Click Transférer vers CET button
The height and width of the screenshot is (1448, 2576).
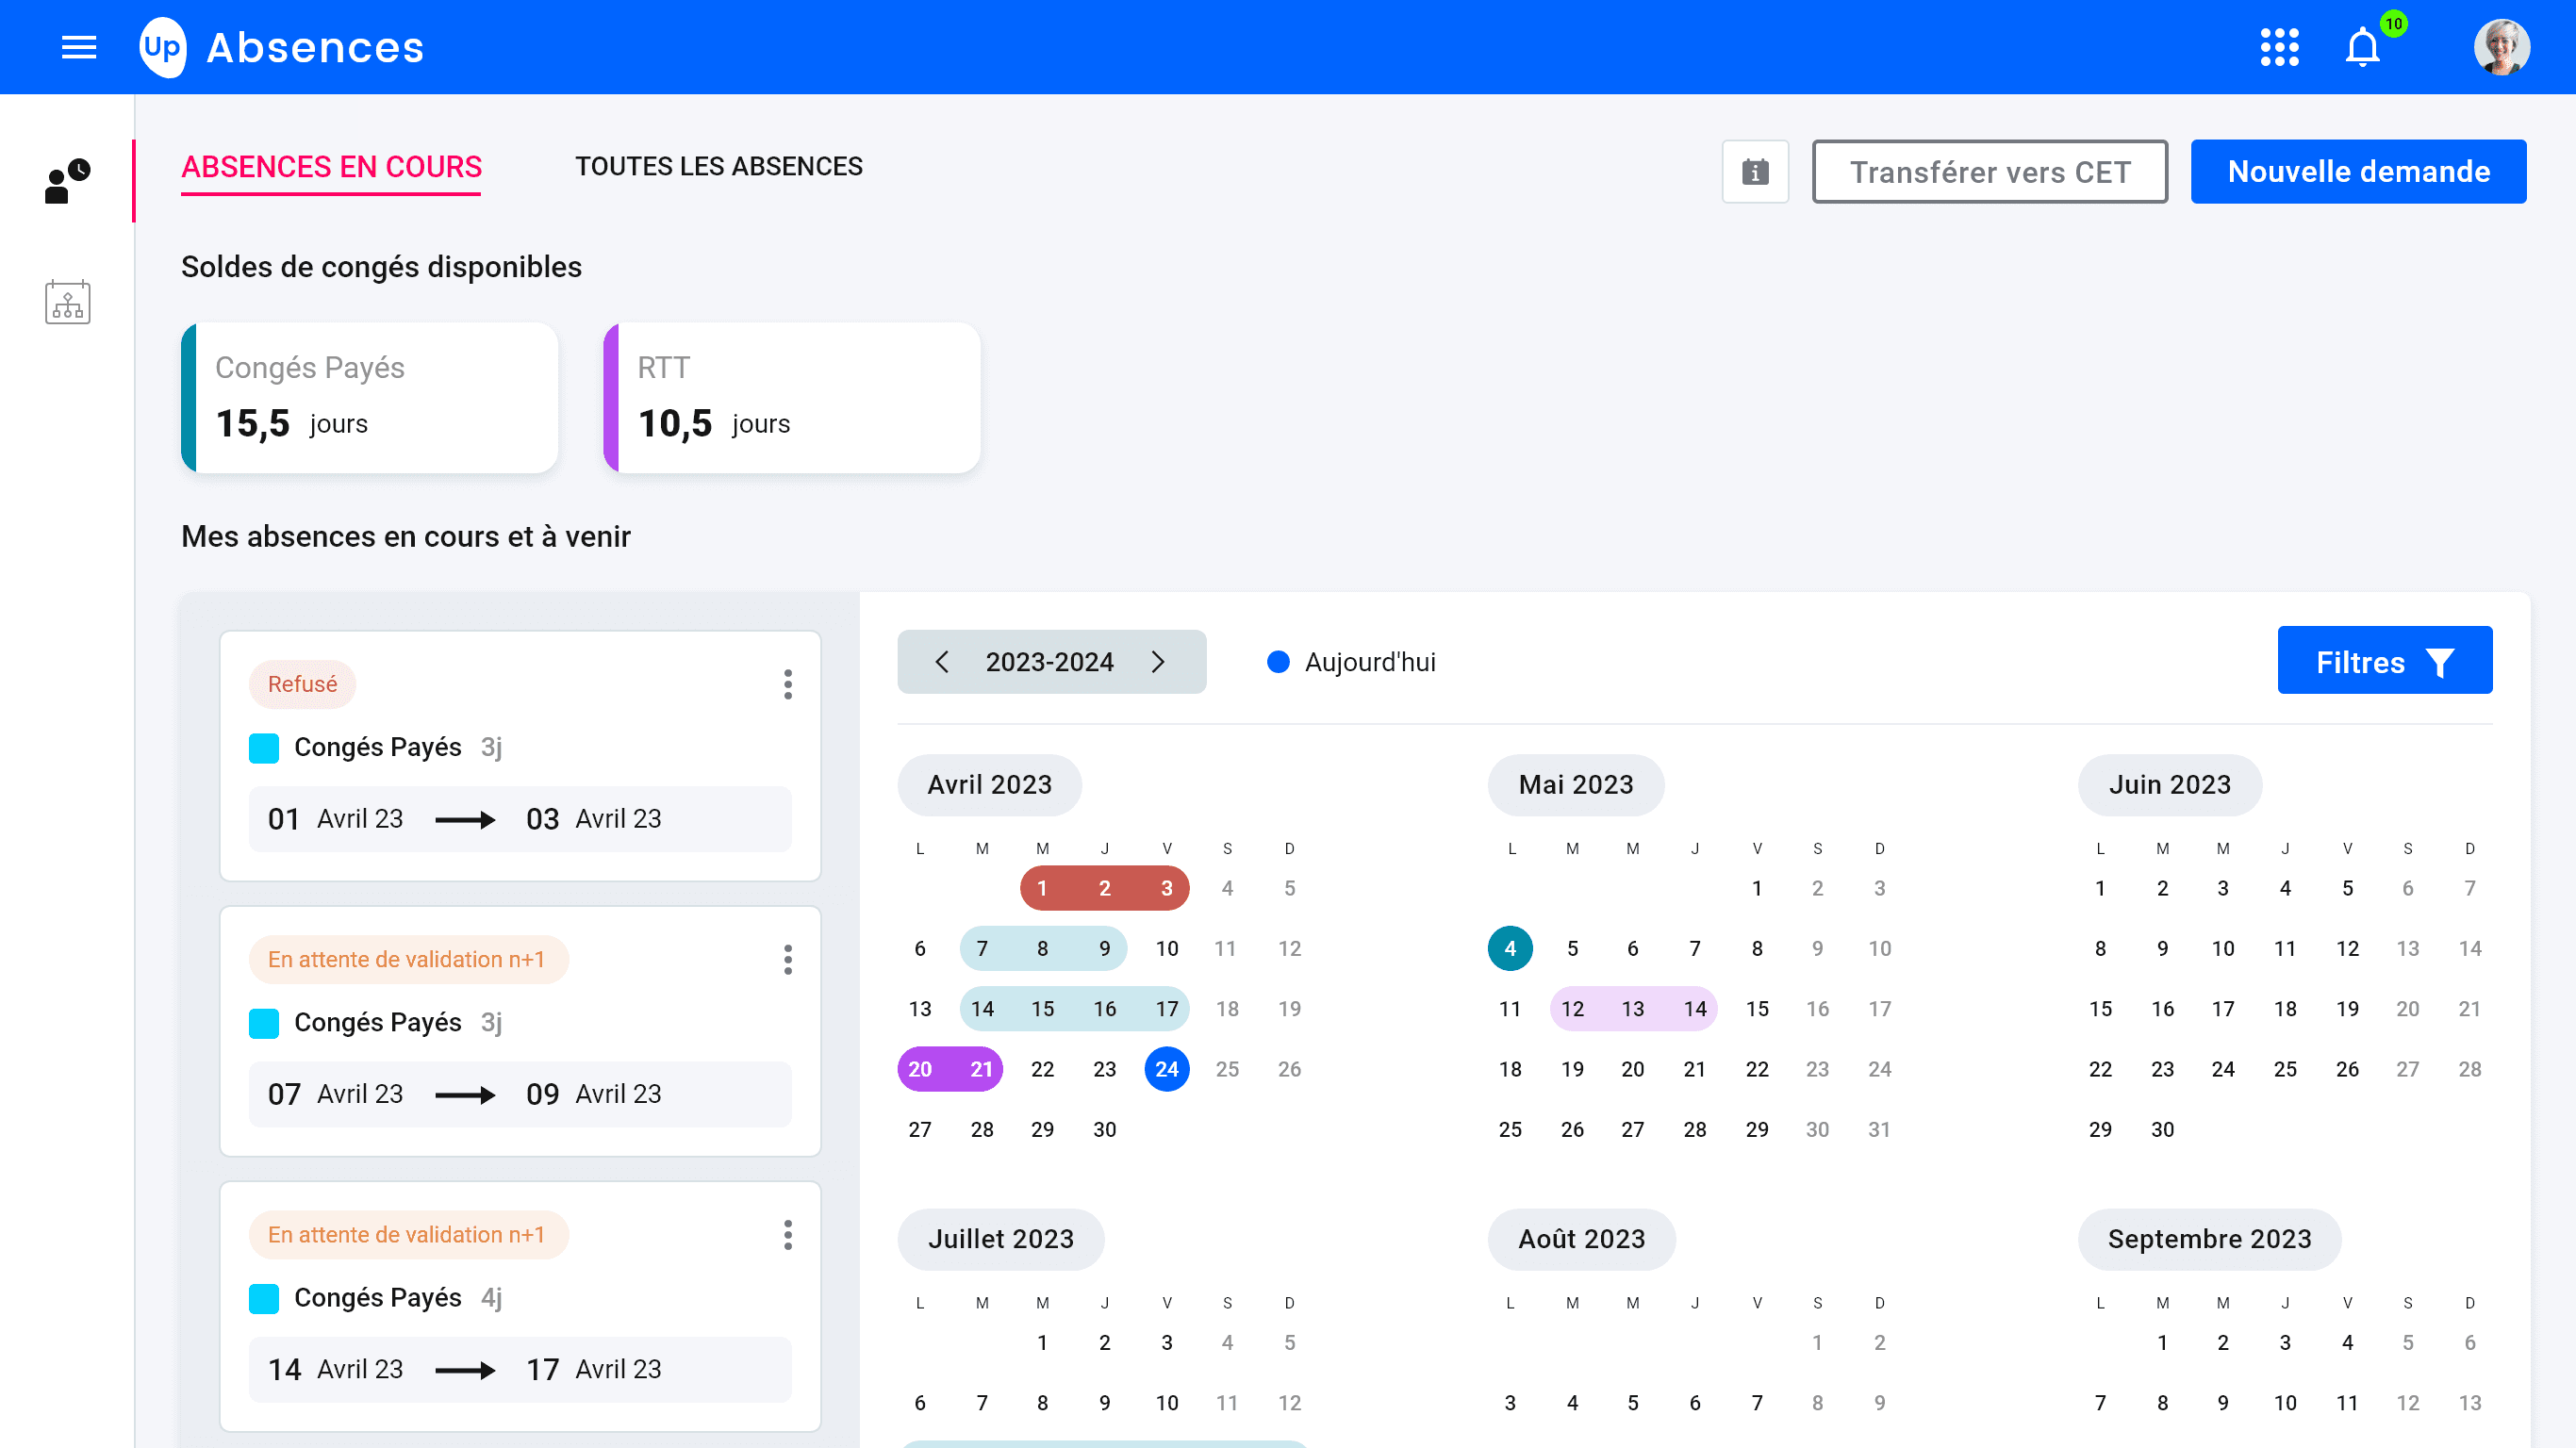pyautogui.click(x=1989, y=172)
